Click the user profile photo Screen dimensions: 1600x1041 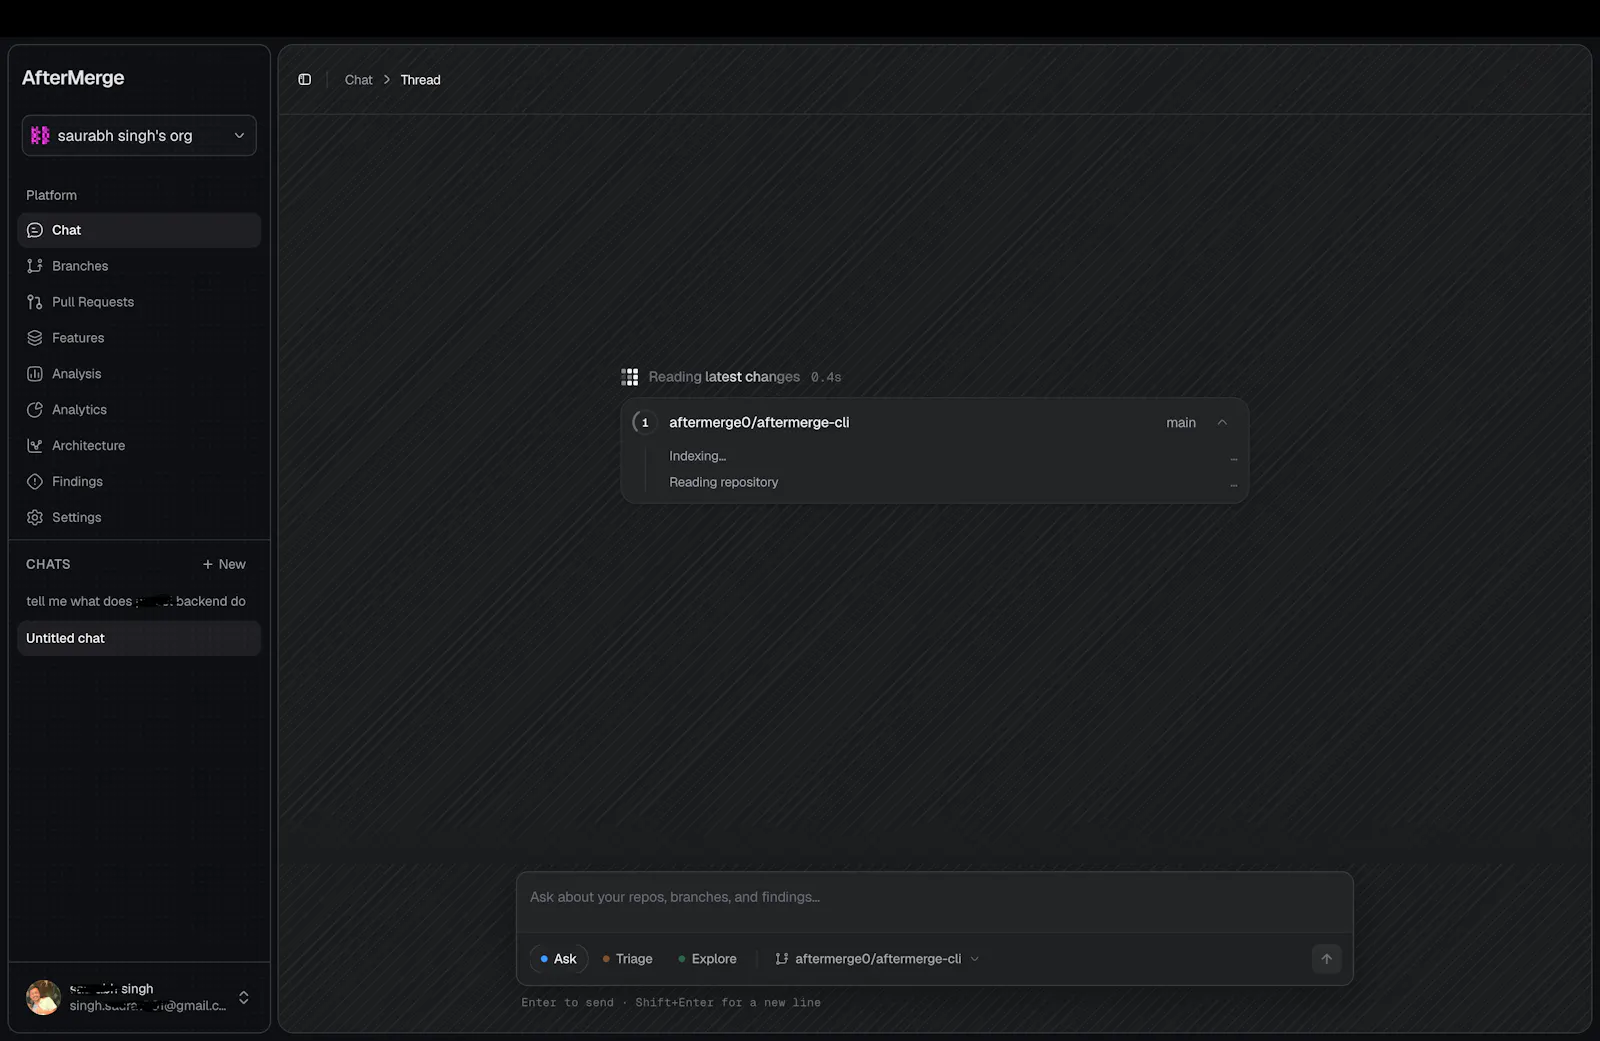(x=43, y=997)
